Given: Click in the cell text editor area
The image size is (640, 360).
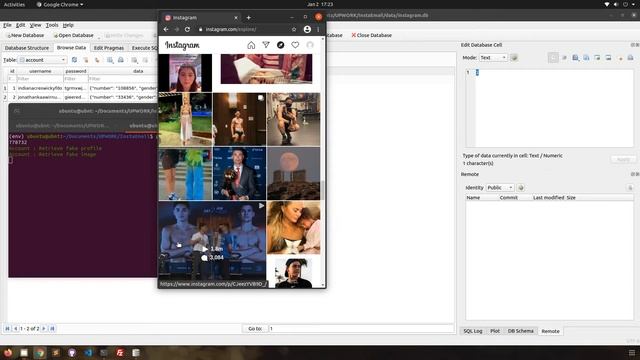Looking at the screenshot, I should click(x=554, y=108).
